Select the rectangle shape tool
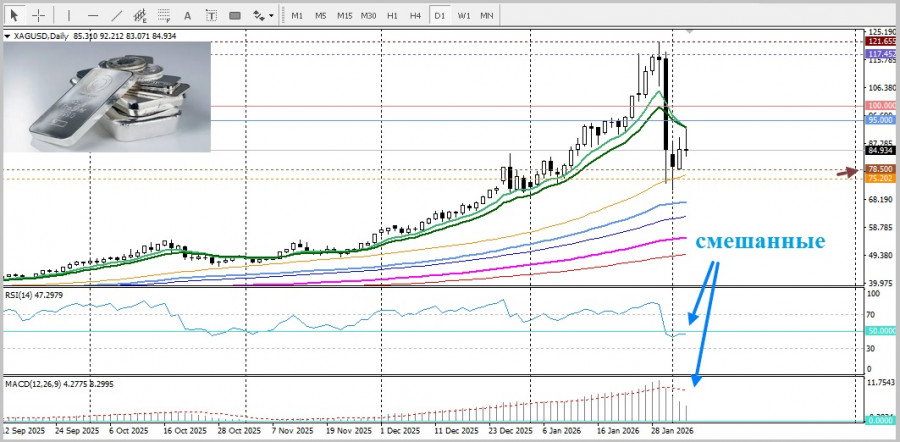 tap(235, 15)
